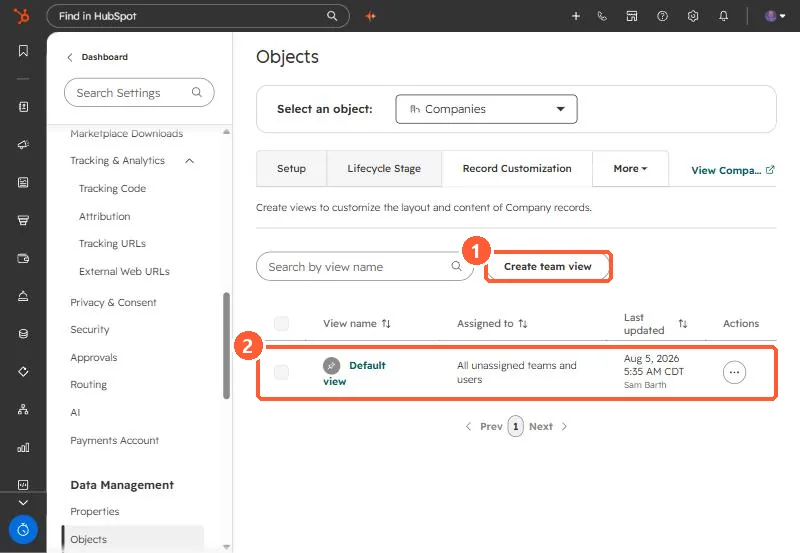Sort the table by View name

pyautogui.click(x=386, y=323)
